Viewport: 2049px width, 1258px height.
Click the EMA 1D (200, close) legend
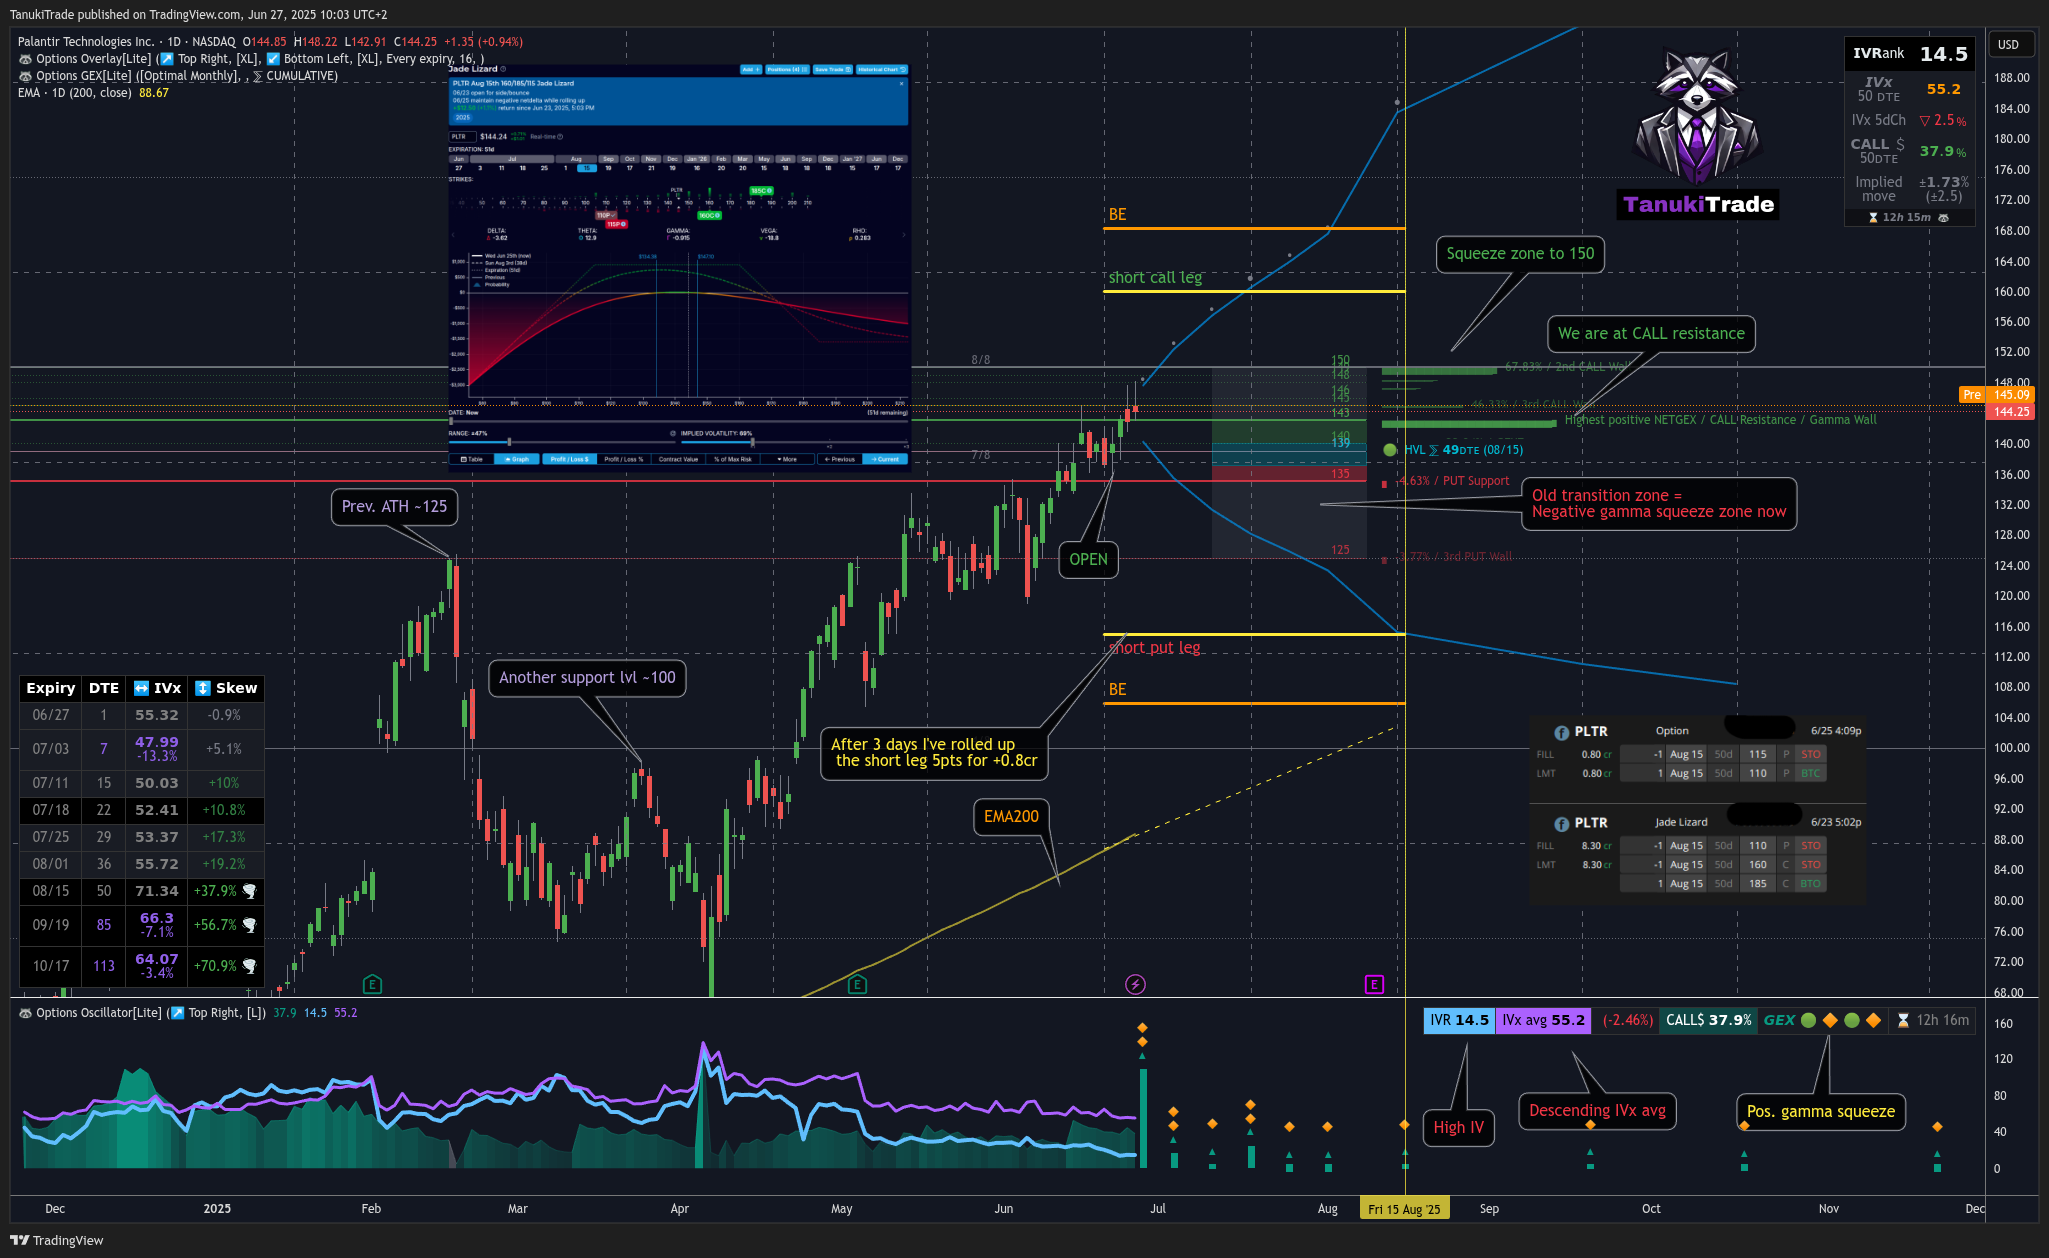pos(93,93)
